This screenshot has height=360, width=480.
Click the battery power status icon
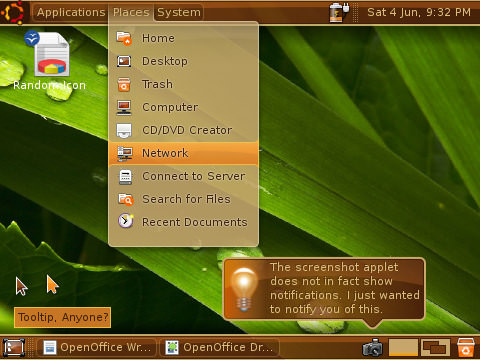click(x=338, y=12)
